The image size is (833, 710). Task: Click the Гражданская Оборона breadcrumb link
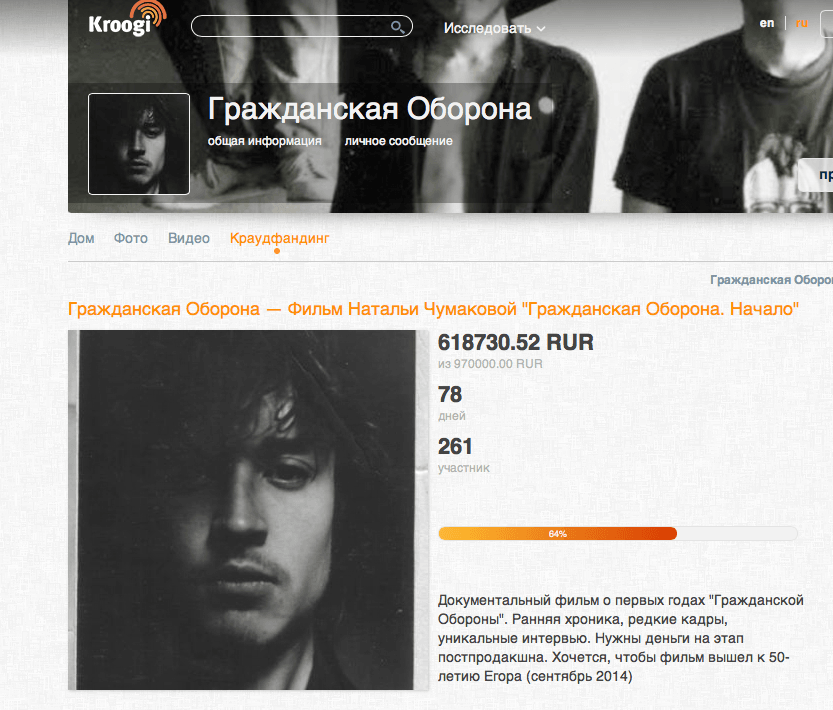coord(771,280)
